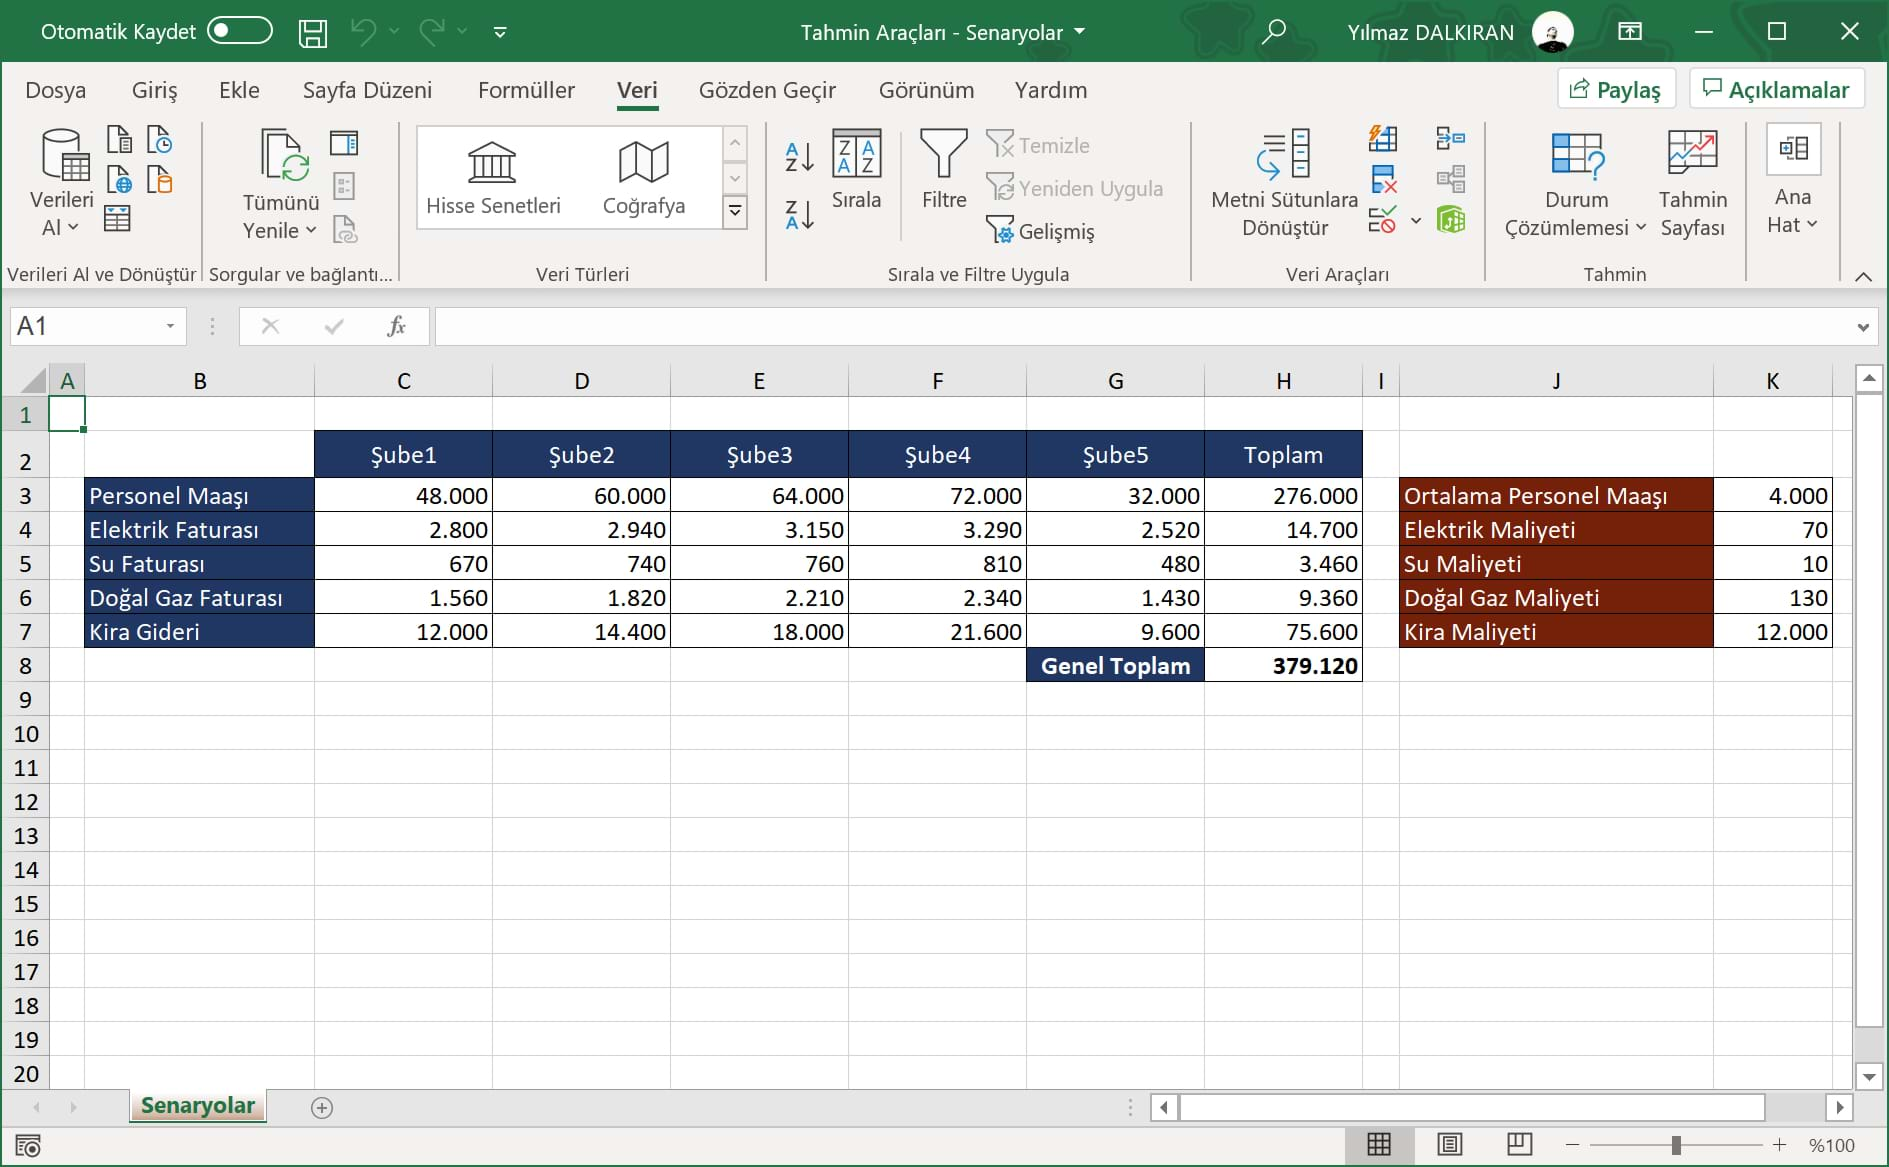Click the search magnifier in the title bar

pyautogui.click(x=1273, y=32)
